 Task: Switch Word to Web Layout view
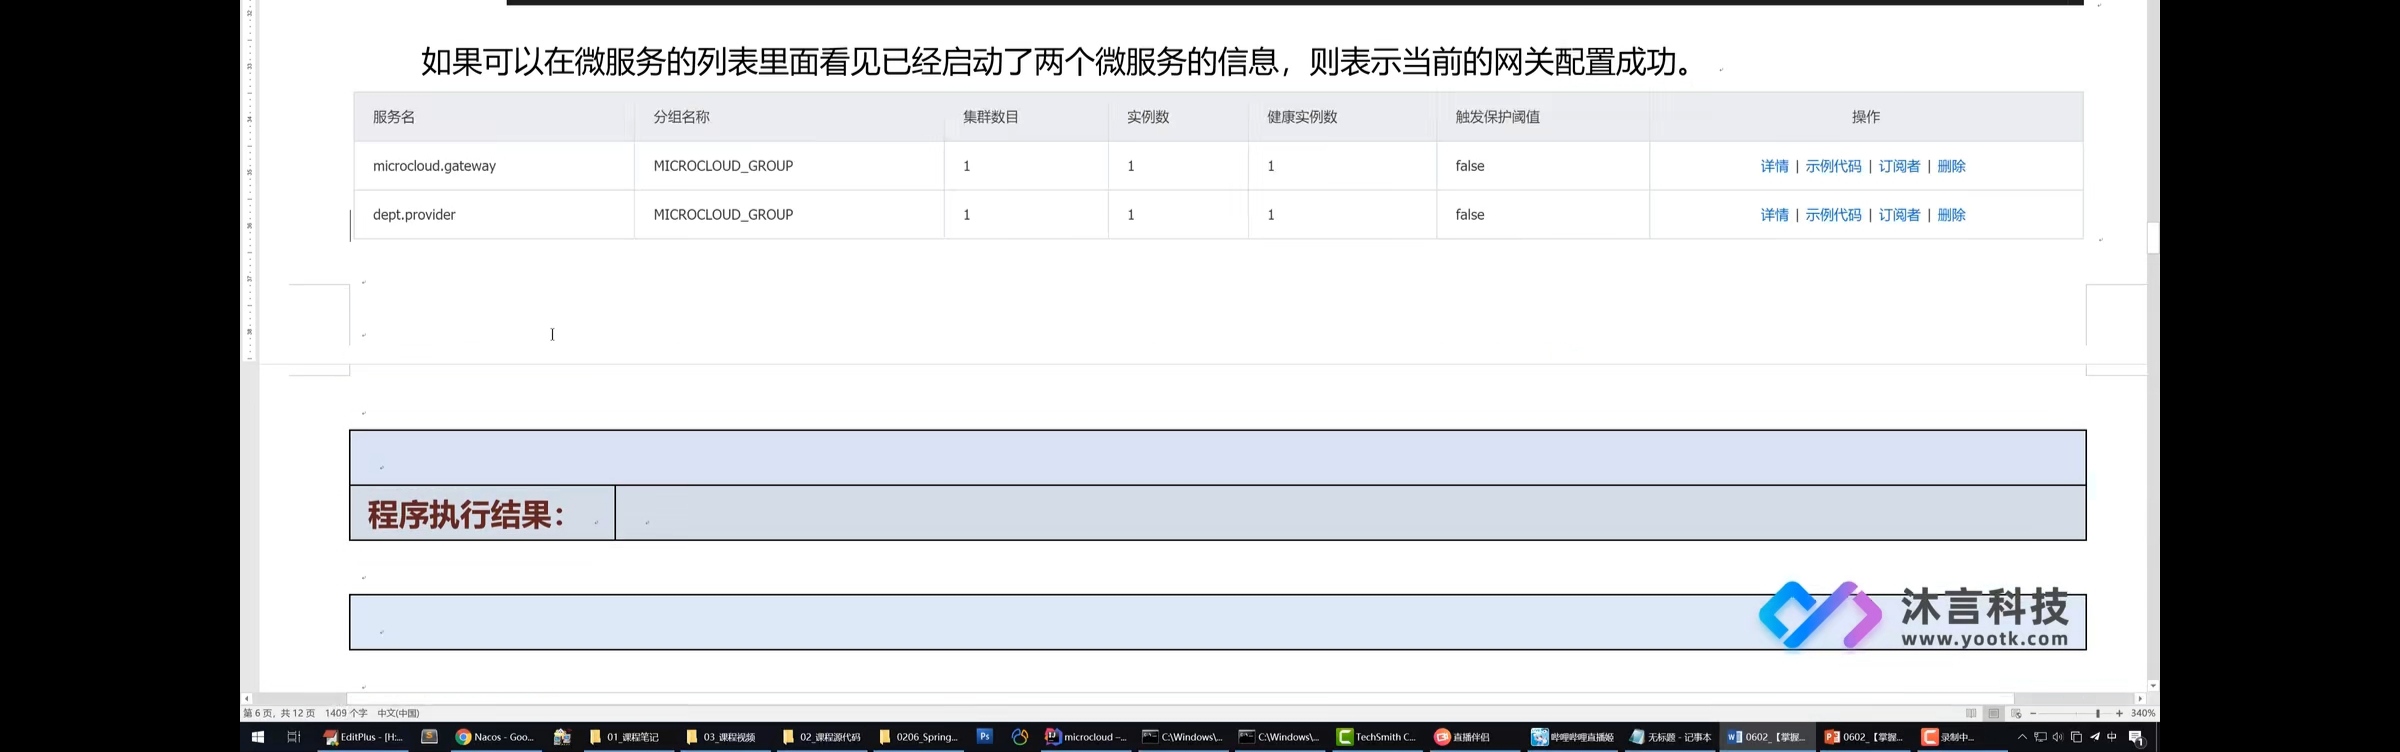[2016, 713]
